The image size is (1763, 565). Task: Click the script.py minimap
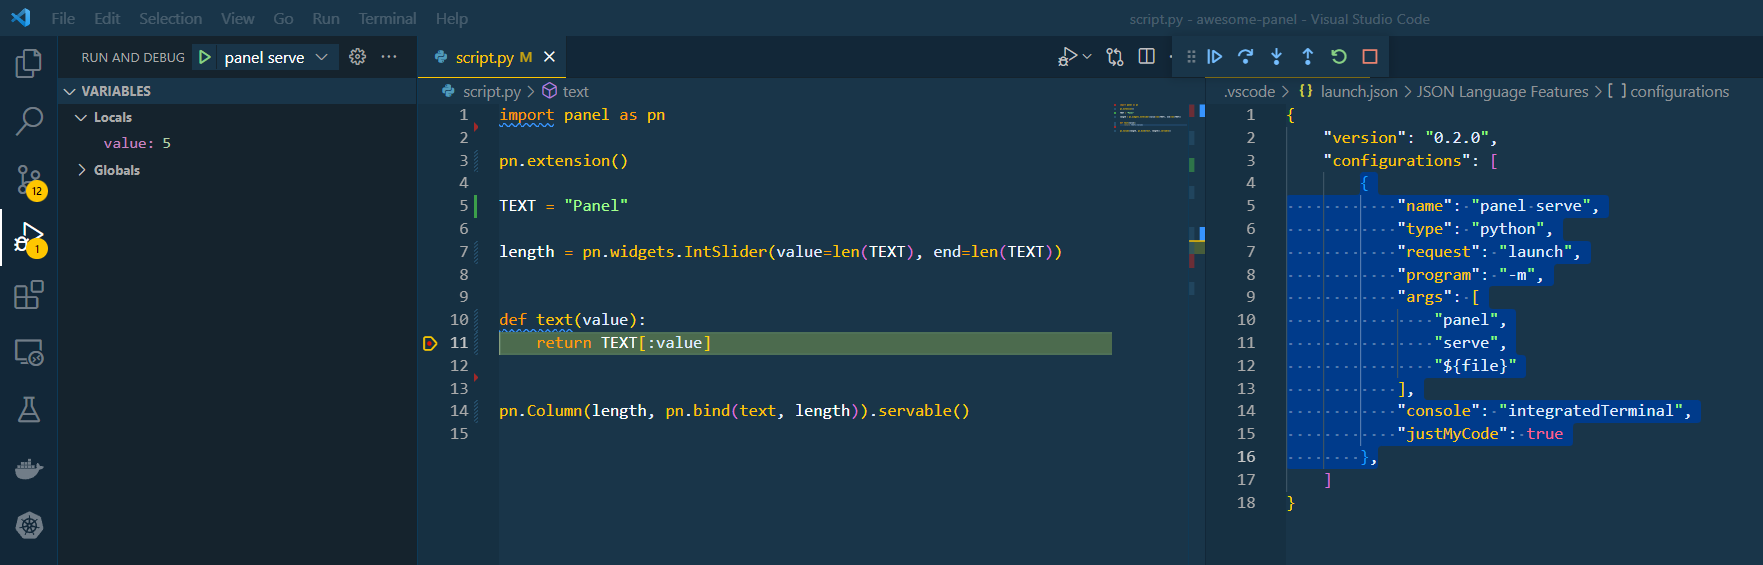point(1149,117)
